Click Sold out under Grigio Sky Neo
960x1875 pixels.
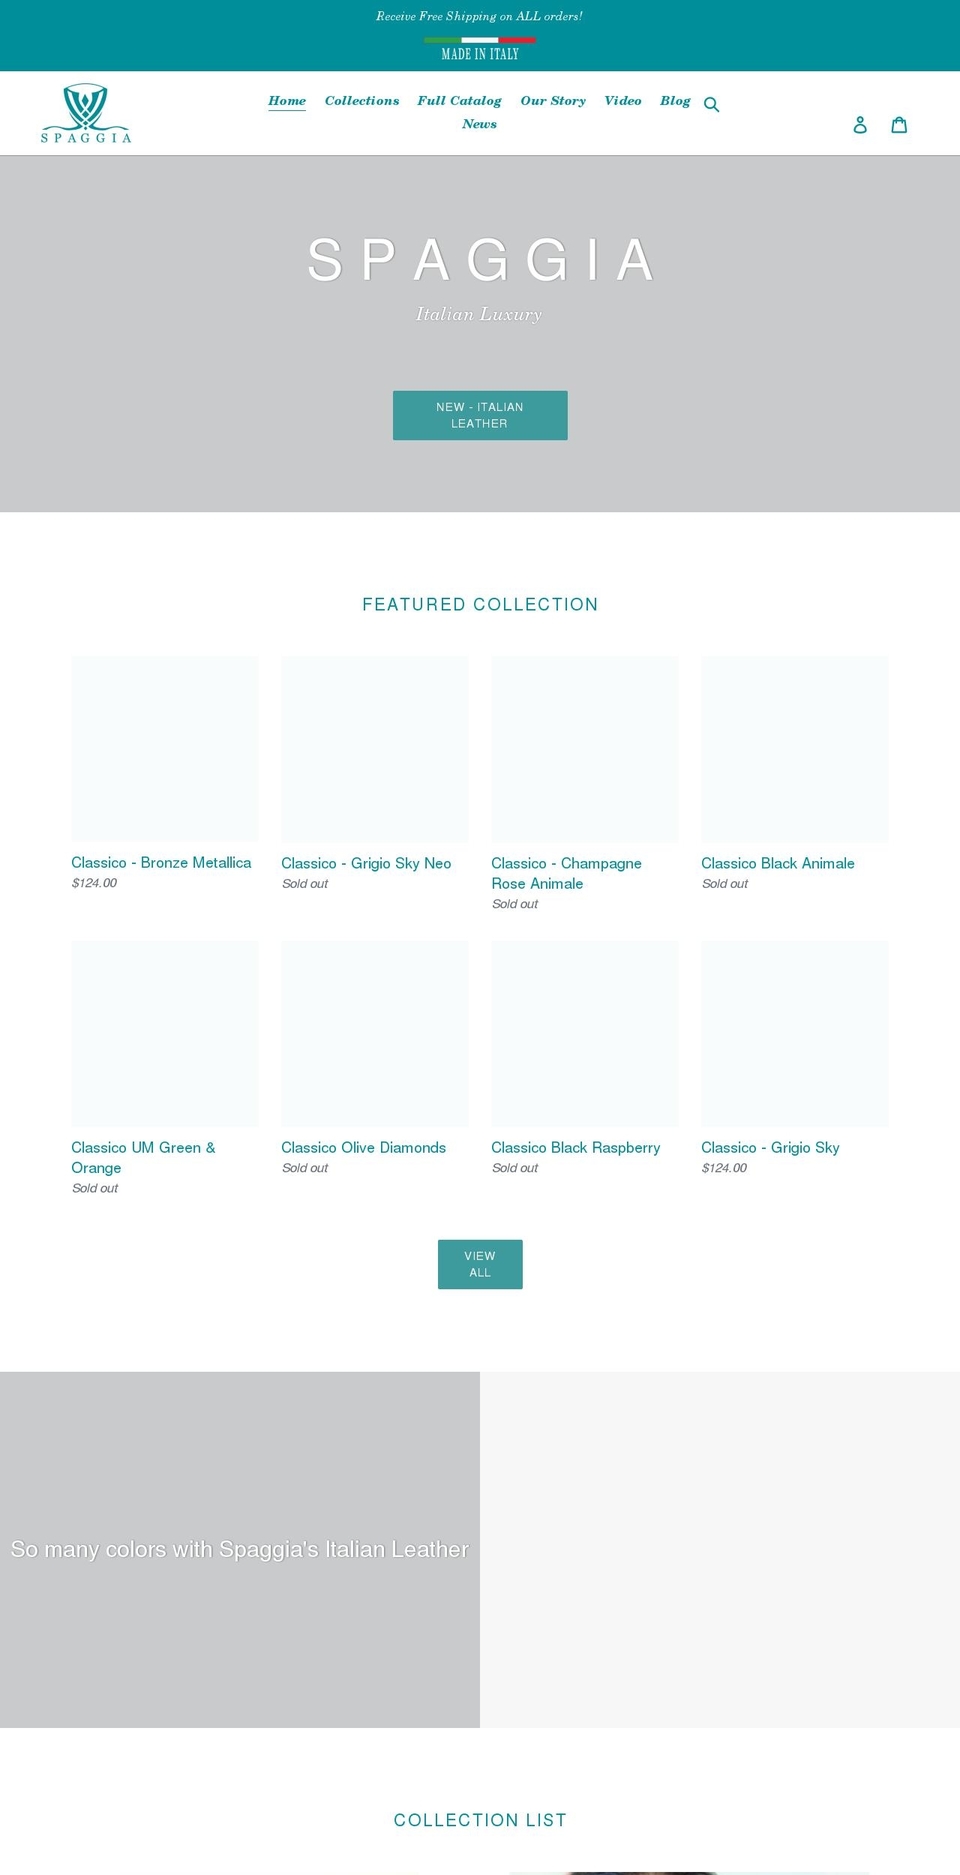click(x=305, y=884)
